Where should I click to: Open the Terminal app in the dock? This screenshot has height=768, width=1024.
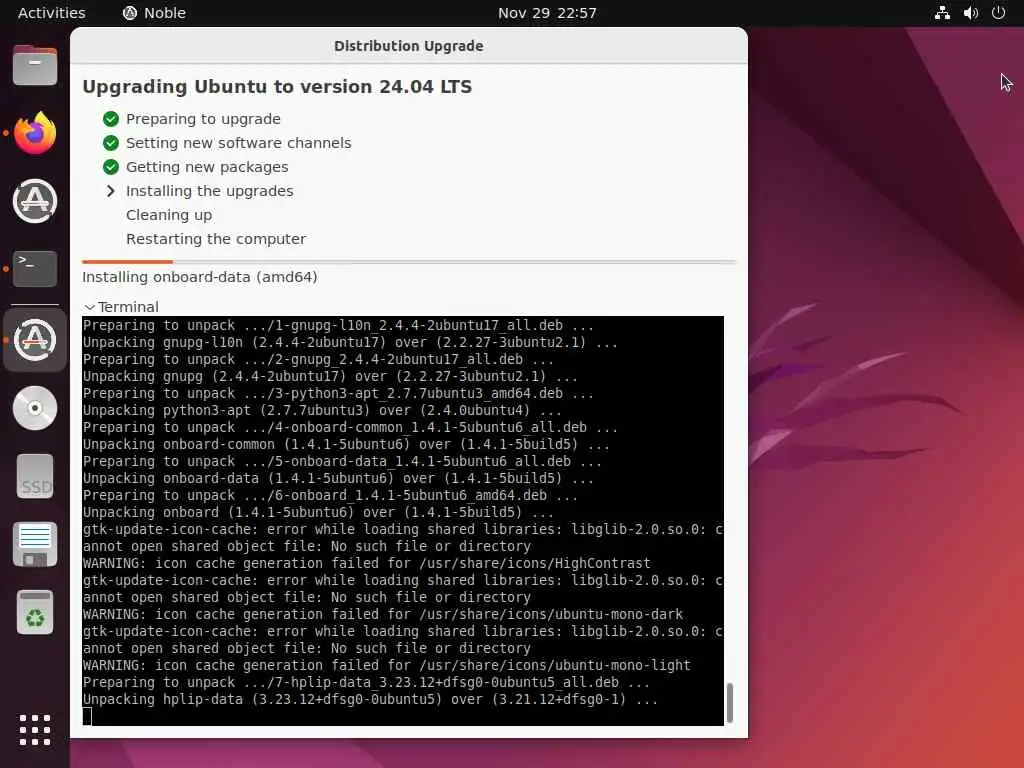[x=35, y=268]
